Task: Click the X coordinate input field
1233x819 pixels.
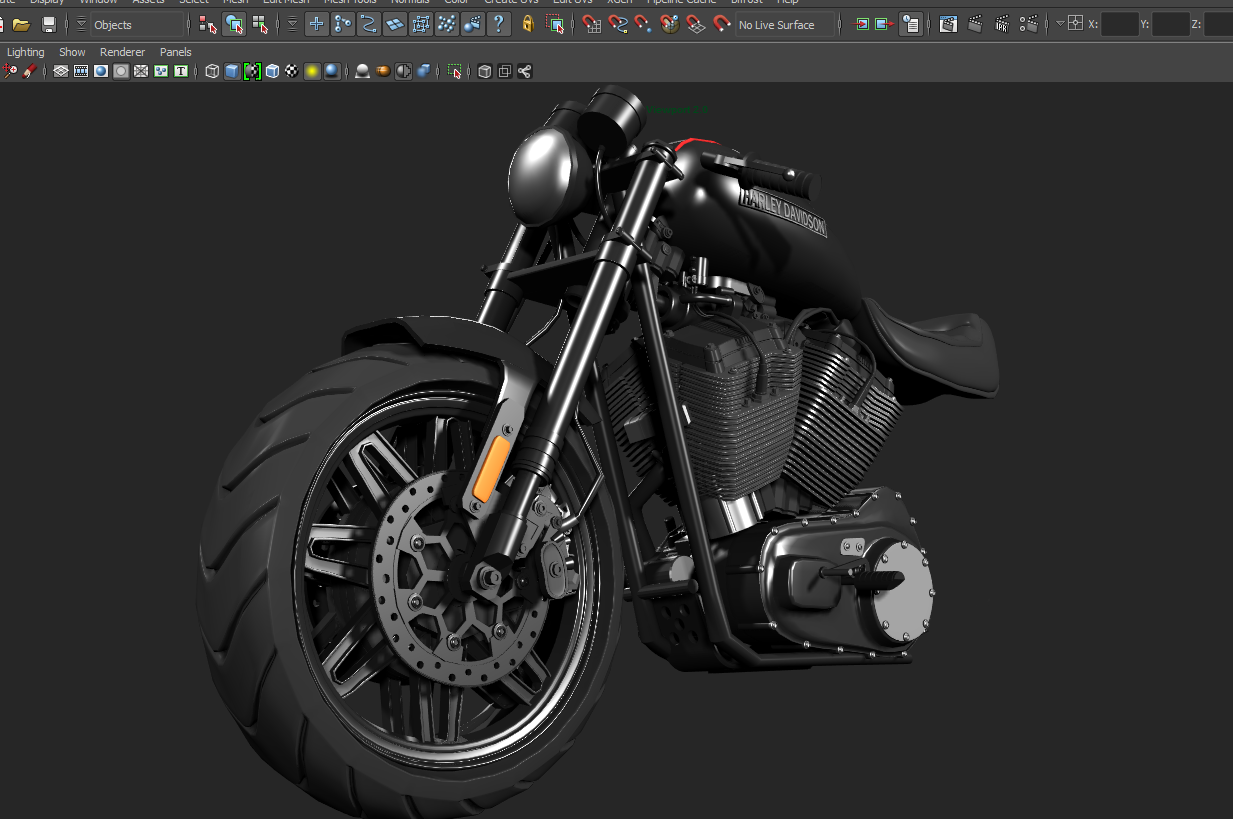Action: [x=1119, y=25]
